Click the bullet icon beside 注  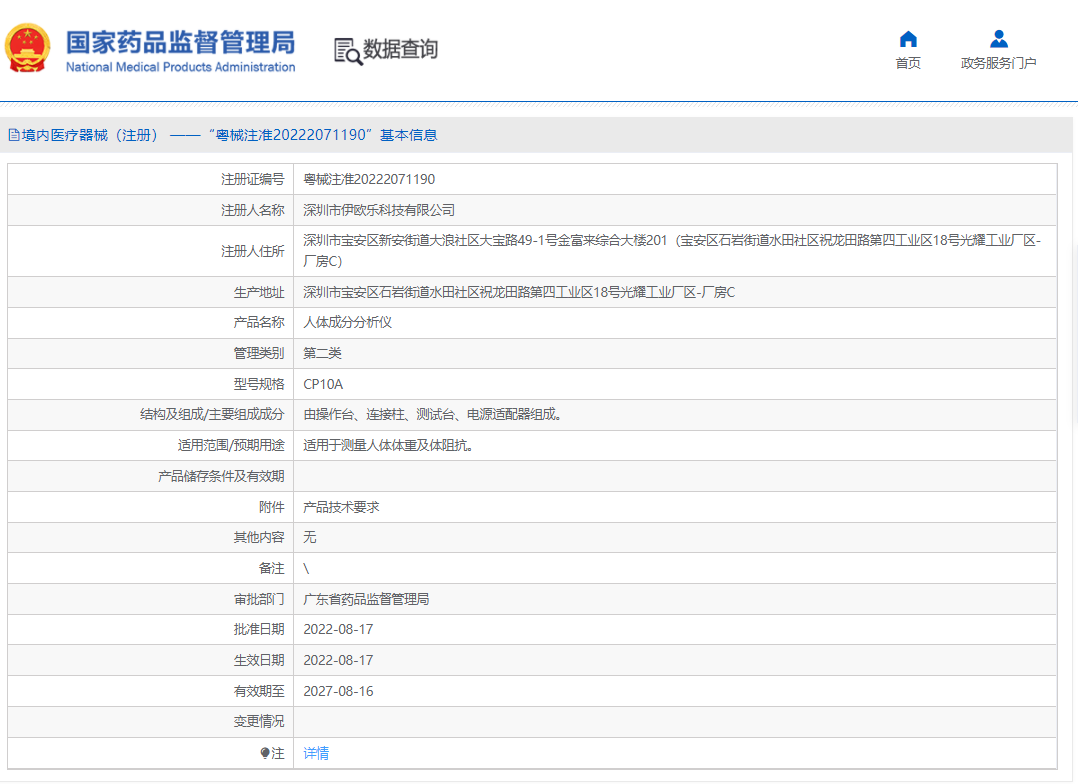point(265,753)
